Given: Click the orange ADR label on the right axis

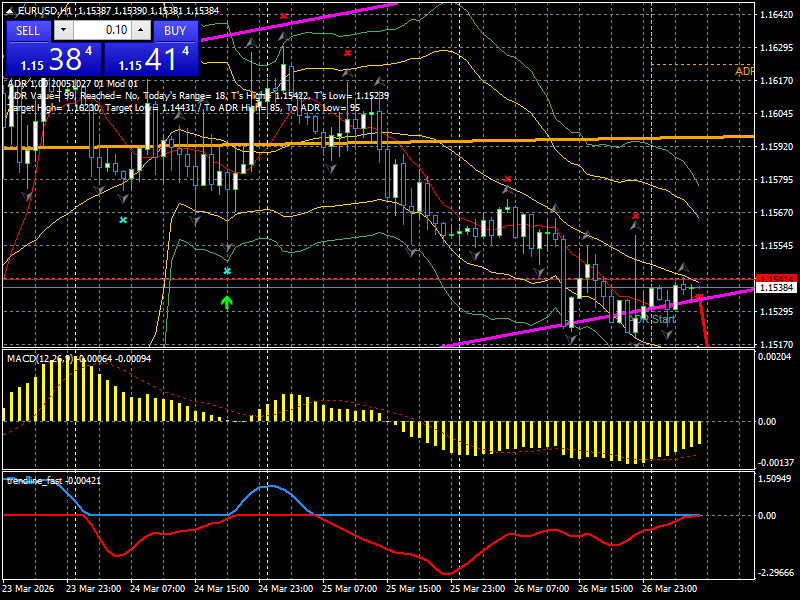Looking at the screenshot, I should pyautogui.click(x=744, y=71).
